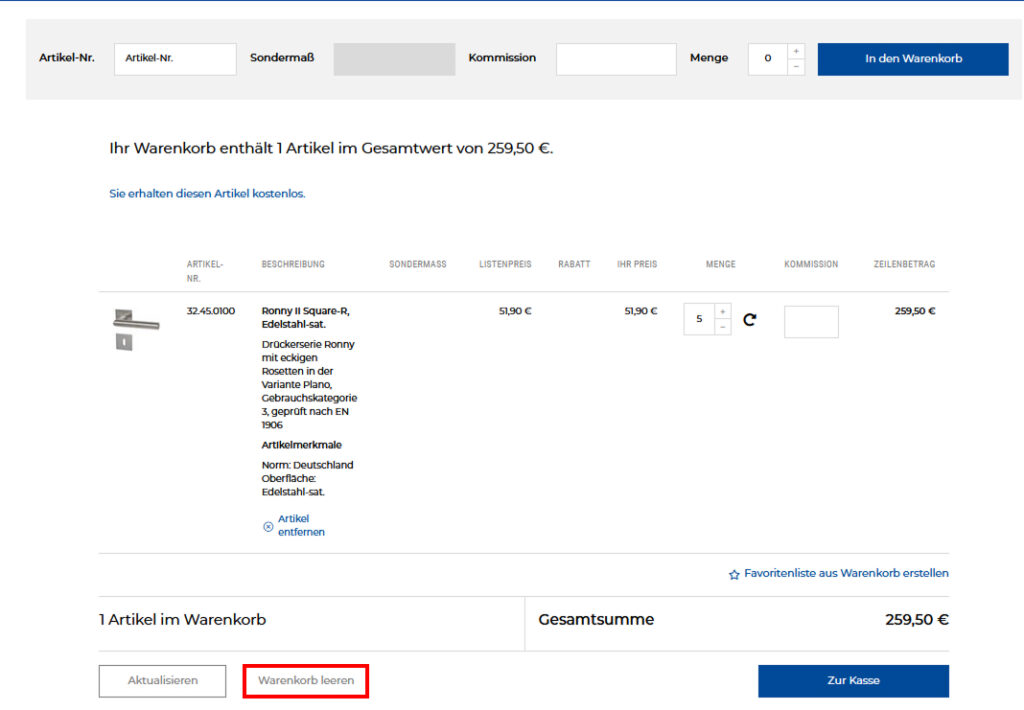Click the refresh quantity icon in cart row
The height and width of the screenshot is (710, 1024).
pyautogui.click(x=749, y=320)
